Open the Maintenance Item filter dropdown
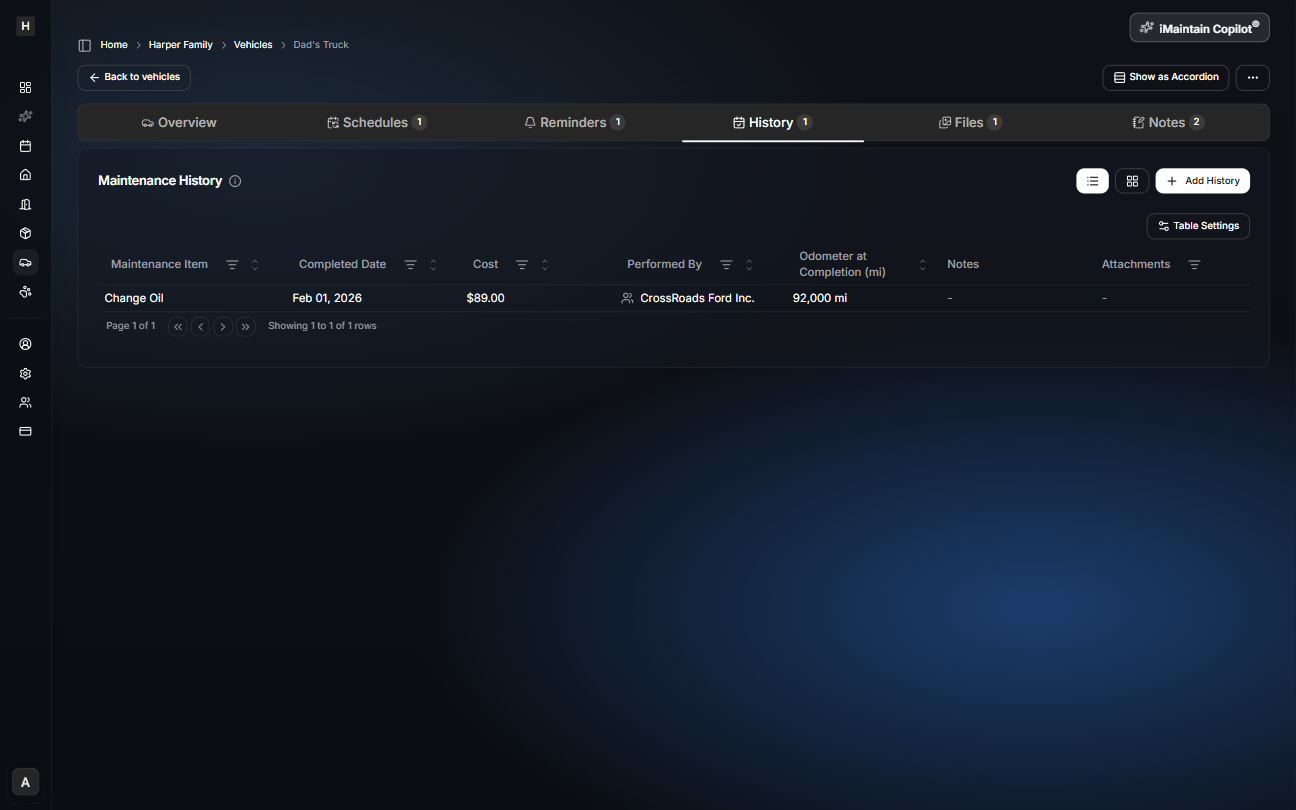This screenshot has height=810, width=1296. tap(232, 264)
